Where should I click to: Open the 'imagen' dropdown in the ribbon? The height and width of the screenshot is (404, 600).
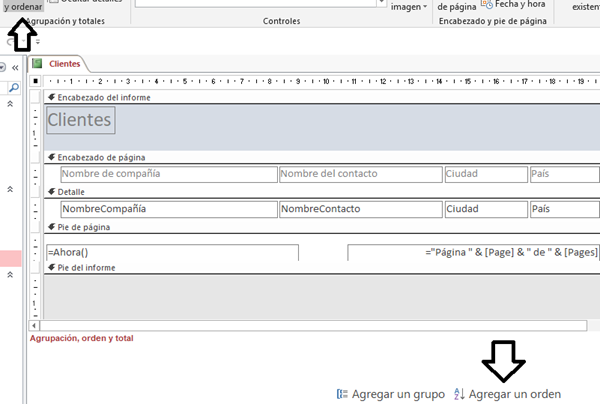tap(409, 7)
